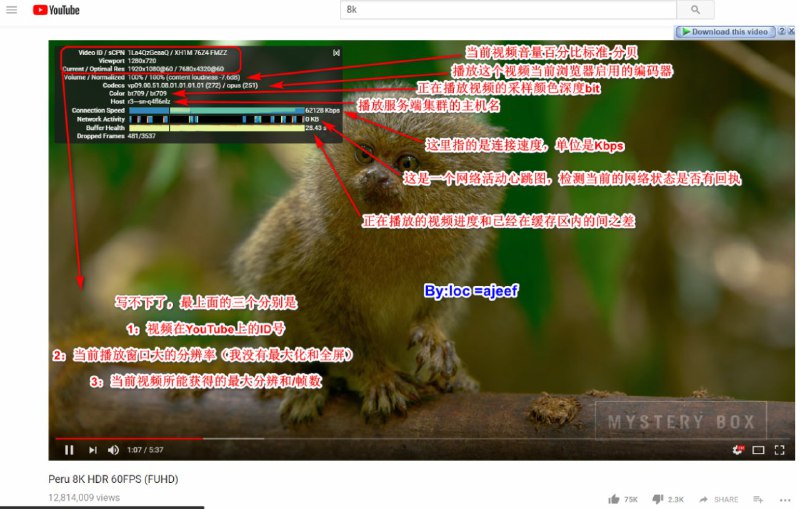Open the YouTube hamburger guide menu
The height and width of the screenshot is (509, 800).
[12, 9]
